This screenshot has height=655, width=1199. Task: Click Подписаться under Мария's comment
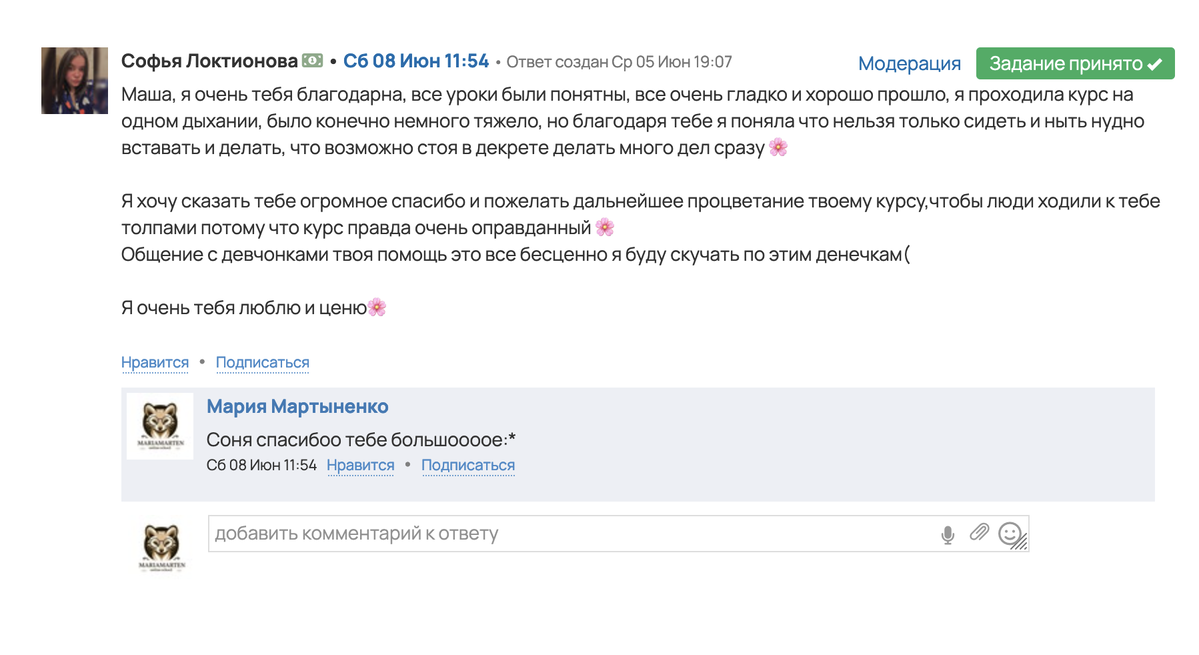pos(468,465)
